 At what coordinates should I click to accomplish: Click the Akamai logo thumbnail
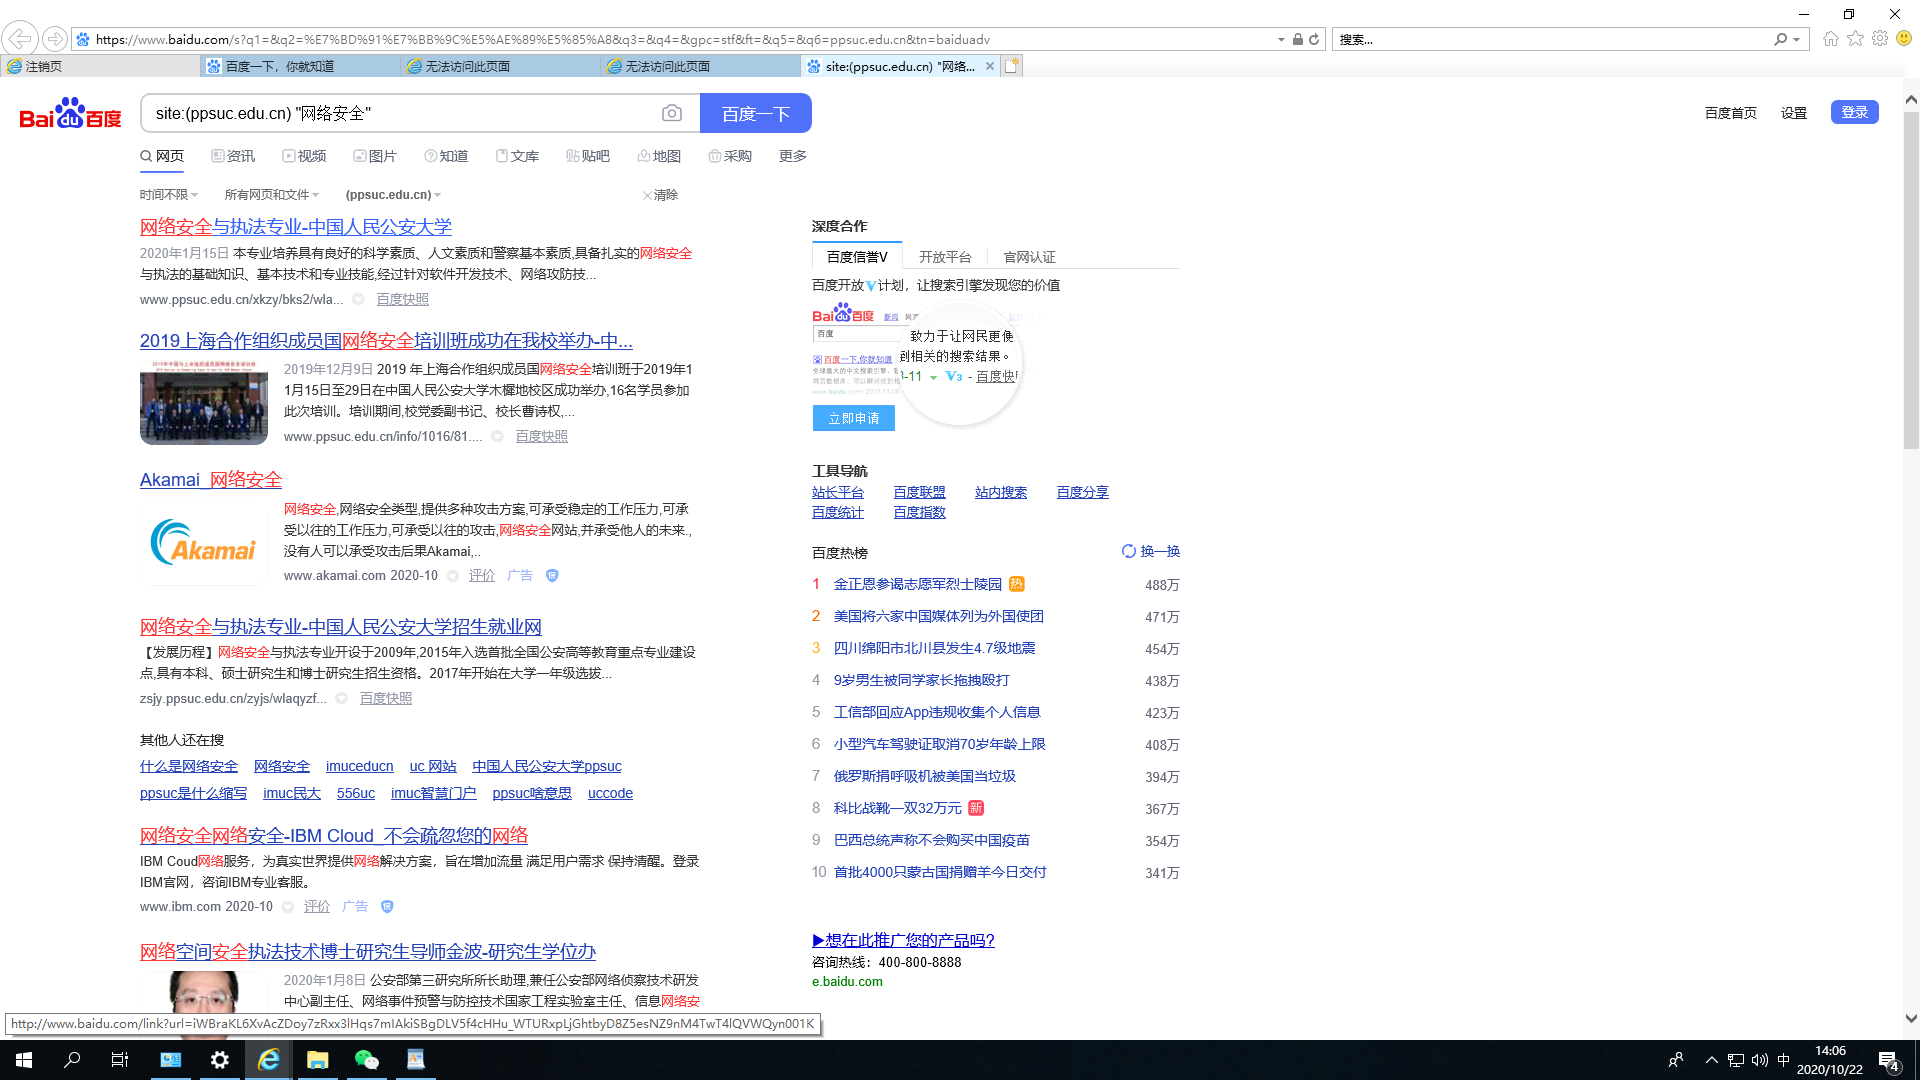(x=204, y=542)
